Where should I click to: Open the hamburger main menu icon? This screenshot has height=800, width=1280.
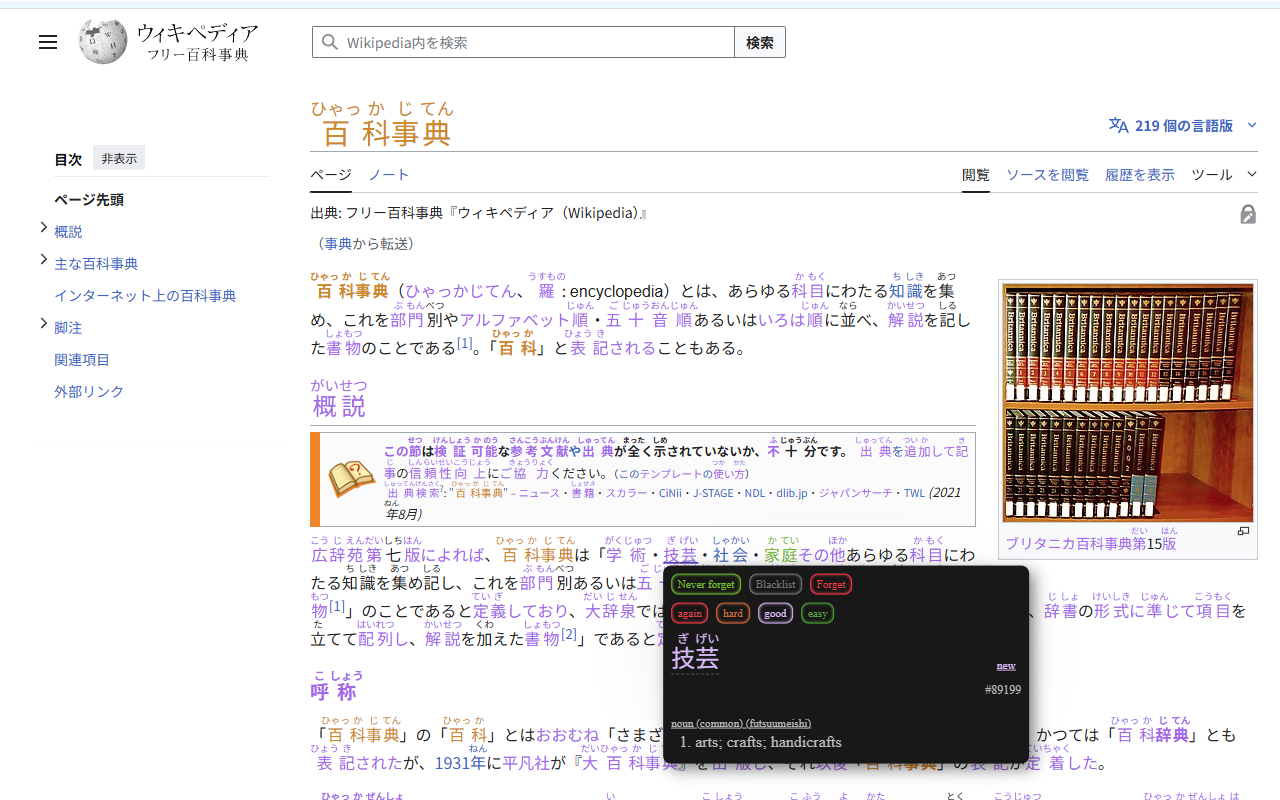tap(48, 42)
